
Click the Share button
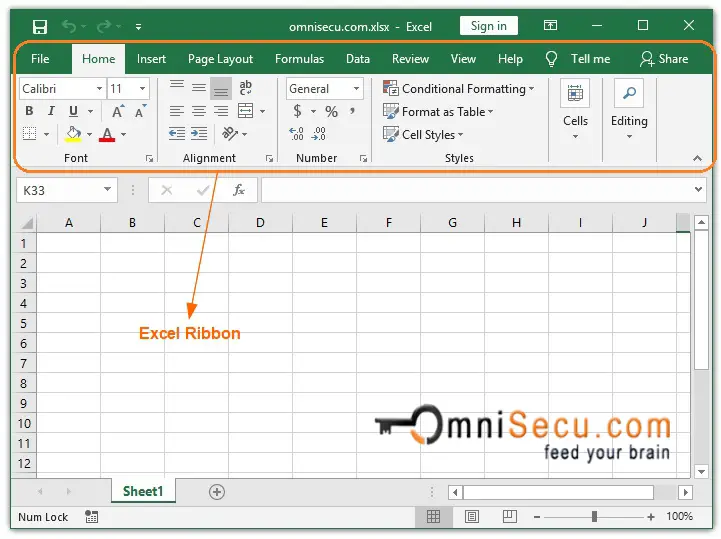coord(664,59)
